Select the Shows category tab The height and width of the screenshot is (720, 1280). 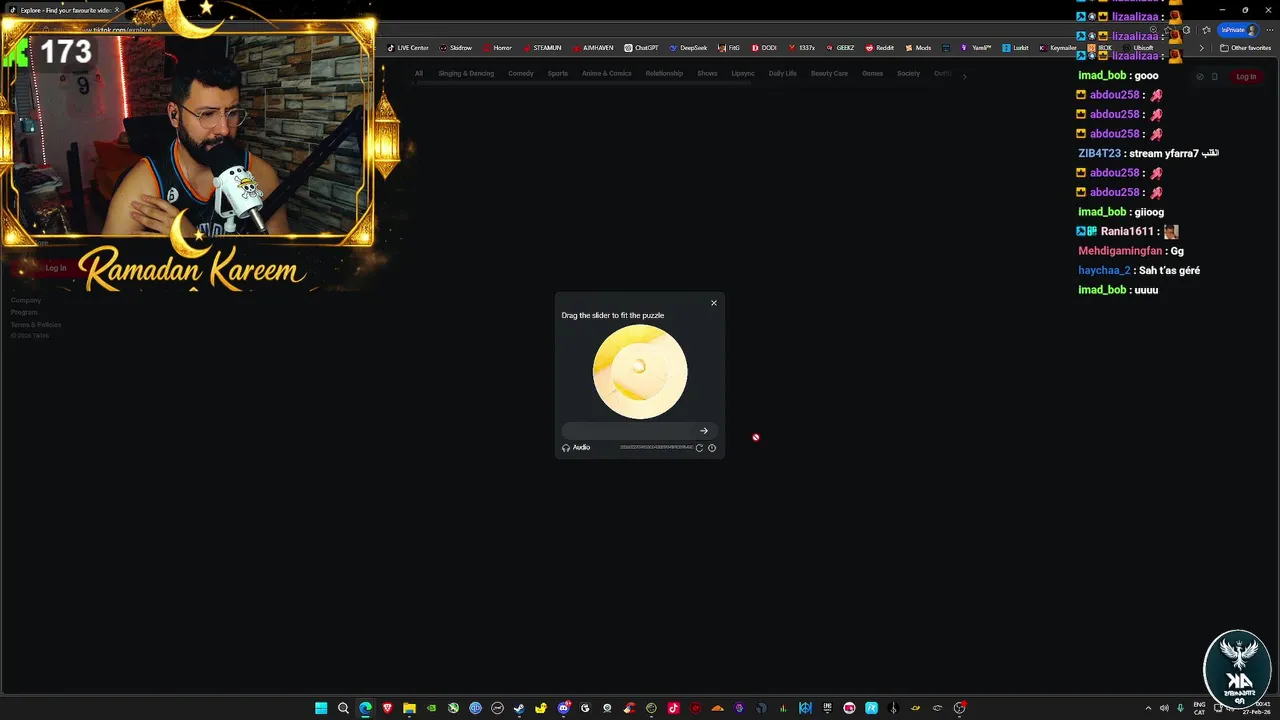click(707, 73)
